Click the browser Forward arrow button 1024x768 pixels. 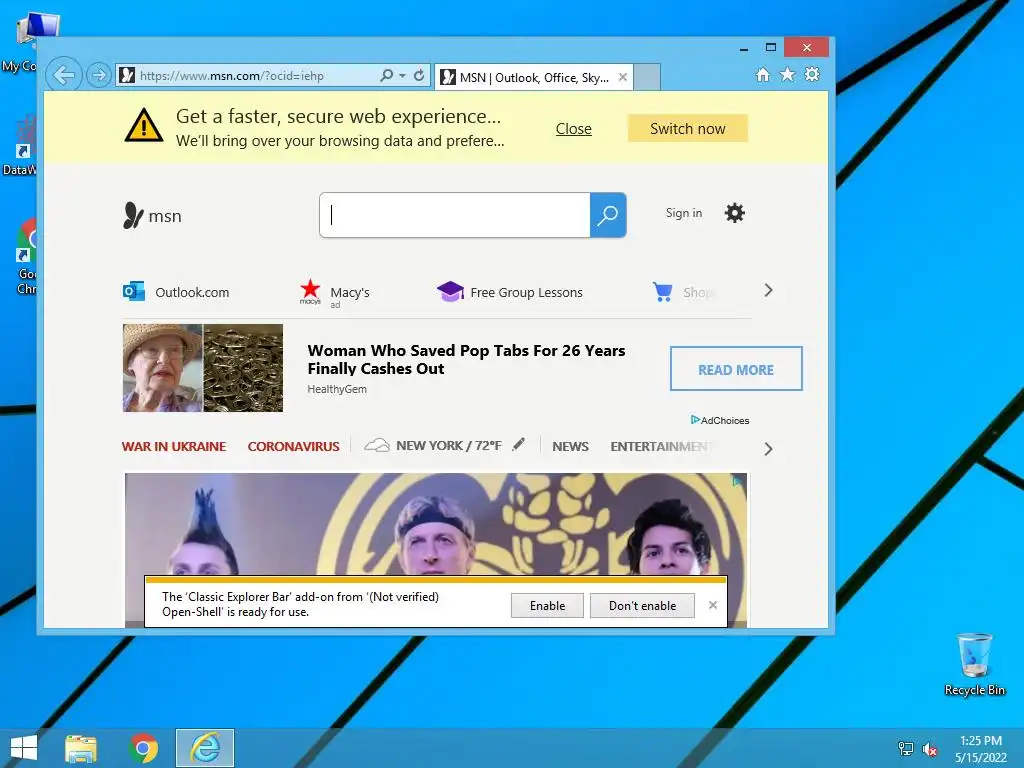click(99, 76)
